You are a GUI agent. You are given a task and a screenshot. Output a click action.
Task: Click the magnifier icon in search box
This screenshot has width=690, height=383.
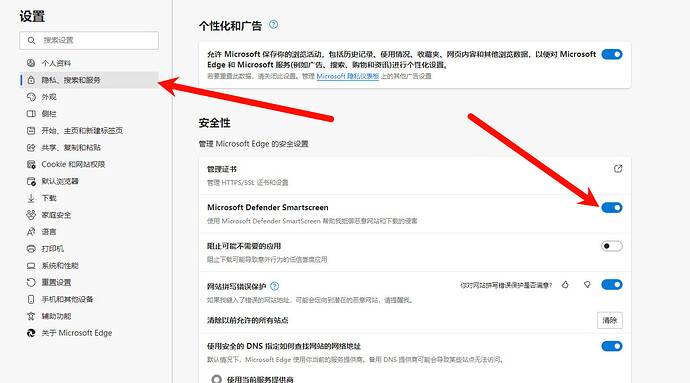click(31, 41)
